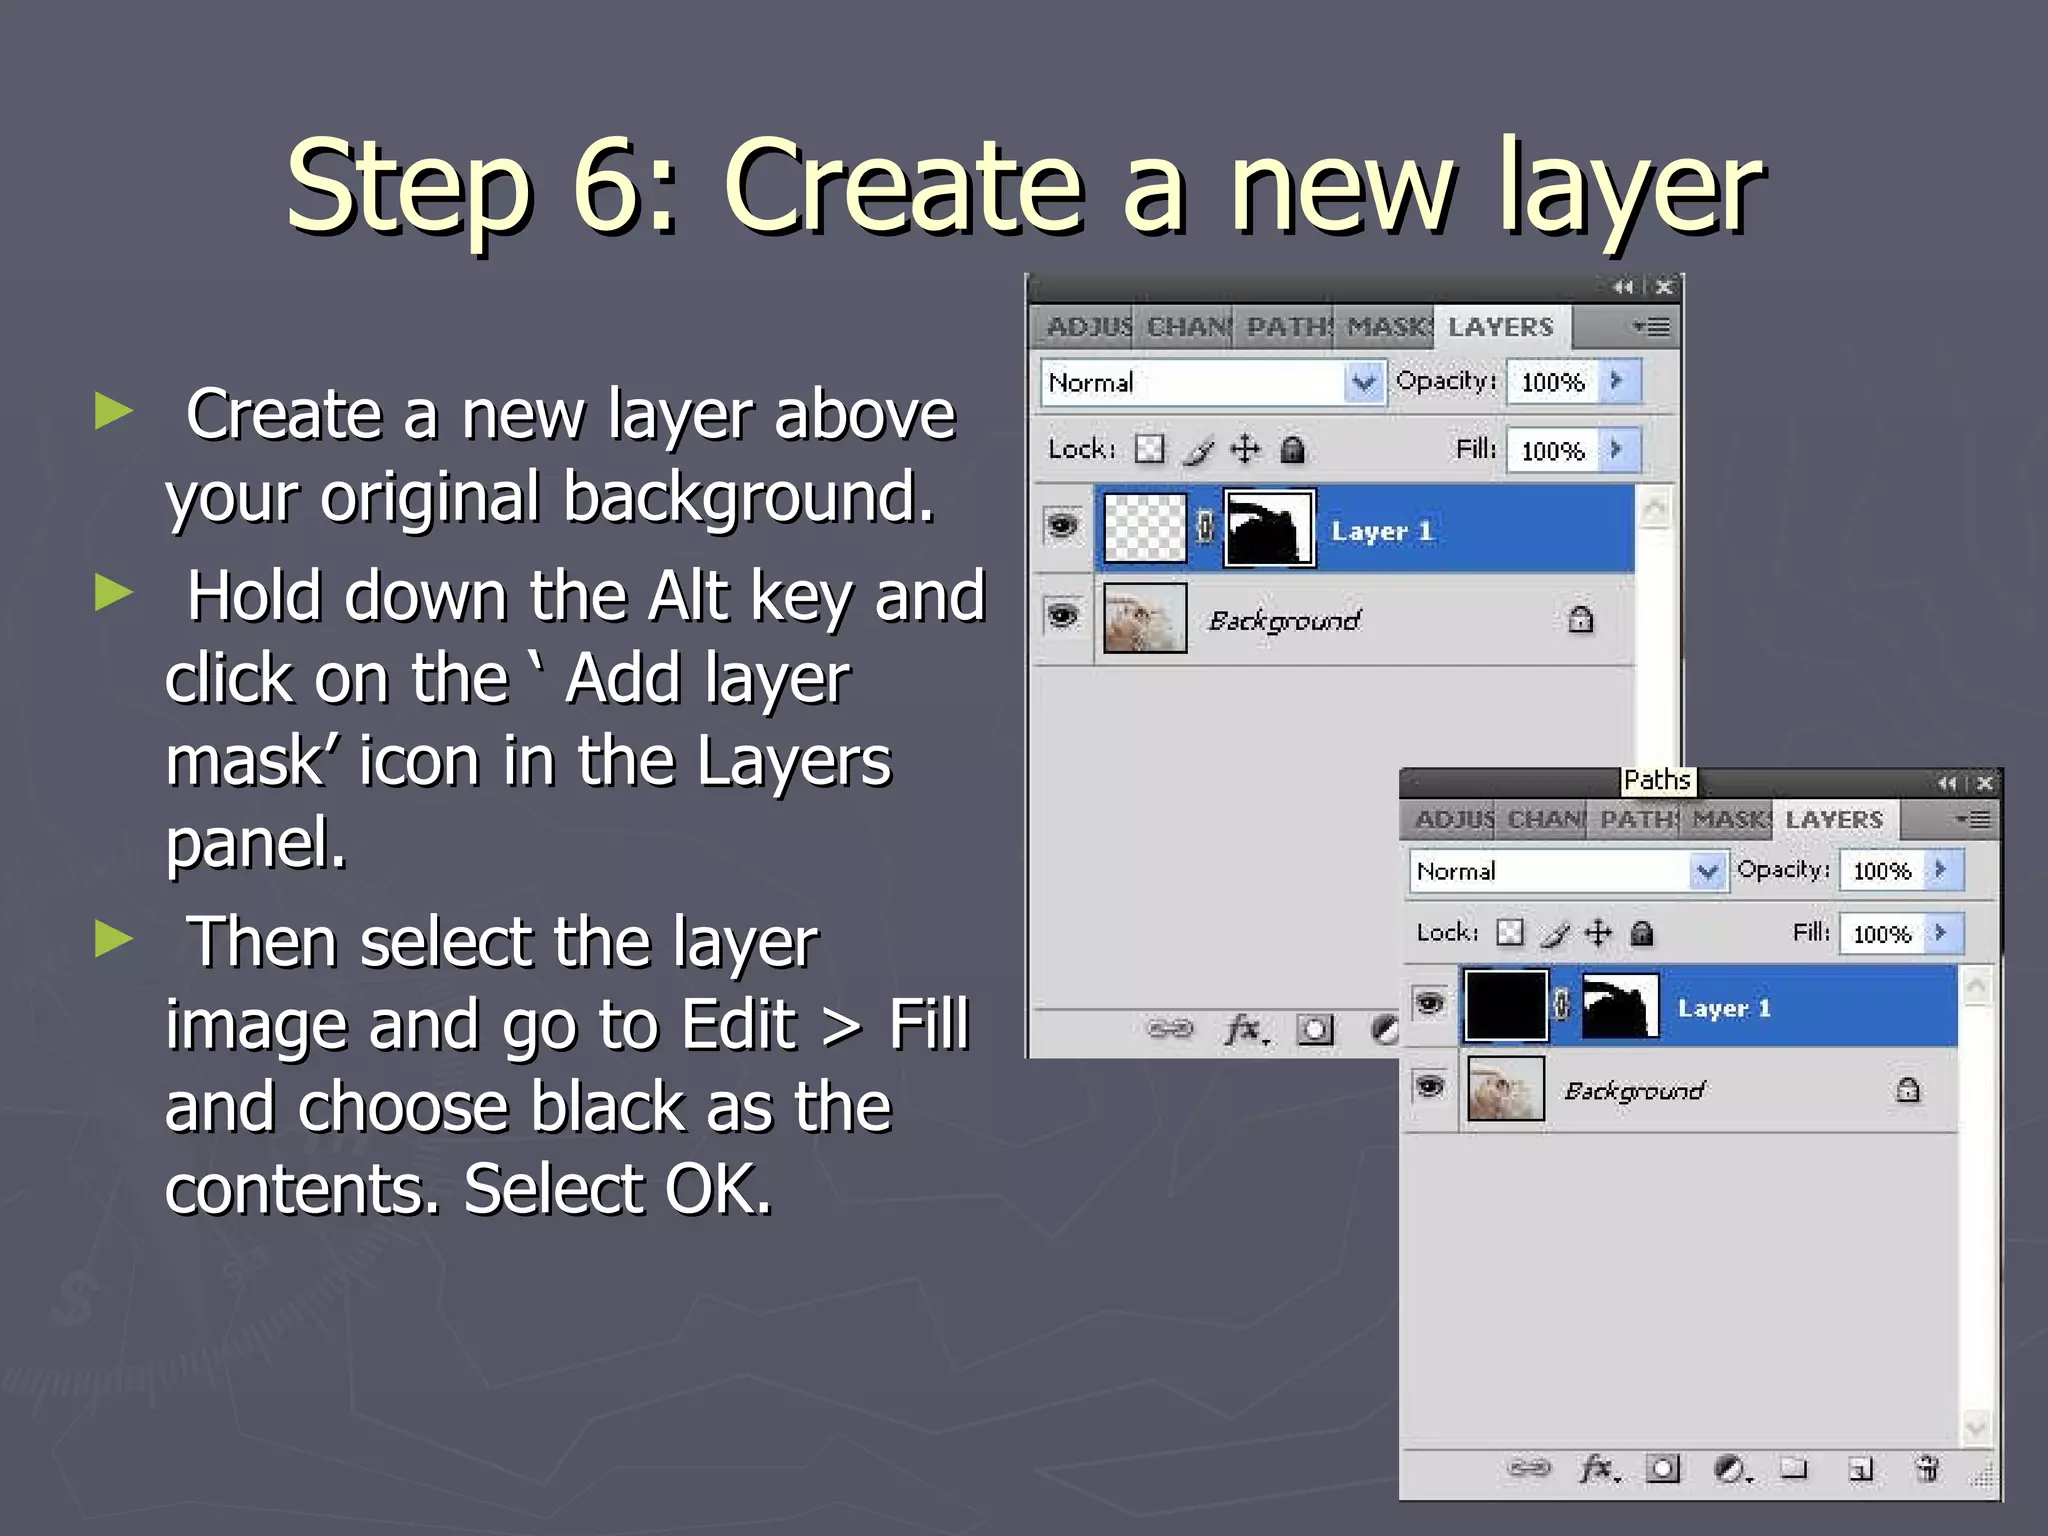The height and width of the screenshot is (1536, 2048).
Task: Click Fill 100% field in lower panel
Action: coord(1882,934)
